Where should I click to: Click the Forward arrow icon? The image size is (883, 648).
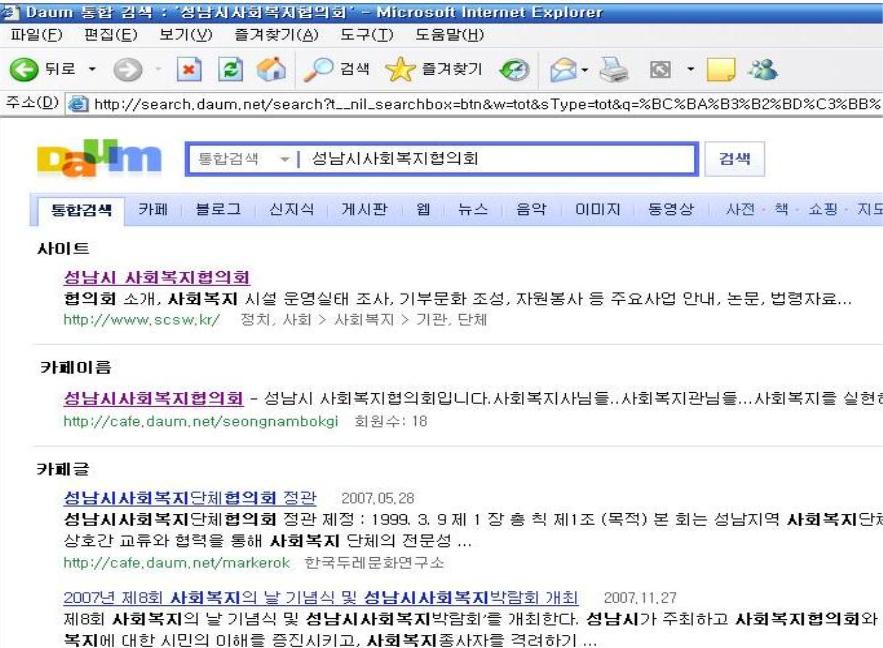[x=128, y=70]
